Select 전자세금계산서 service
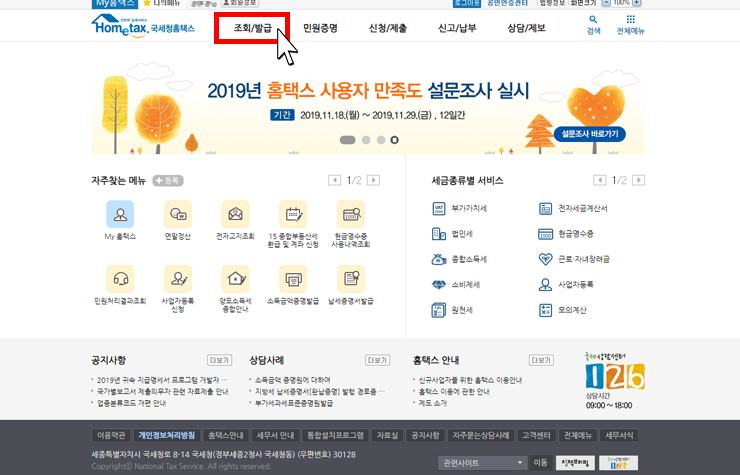 click(x=573, y=208)
